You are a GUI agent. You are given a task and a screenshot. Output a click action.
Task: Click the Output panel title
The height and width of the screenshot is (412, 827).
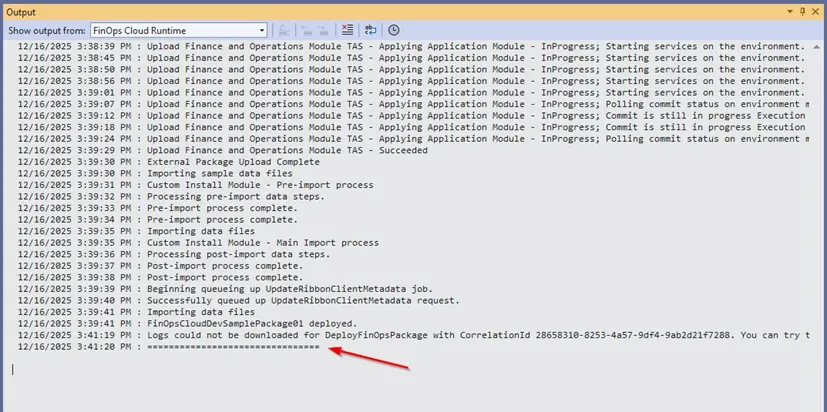pyautogui.click(x=21, y=12)
